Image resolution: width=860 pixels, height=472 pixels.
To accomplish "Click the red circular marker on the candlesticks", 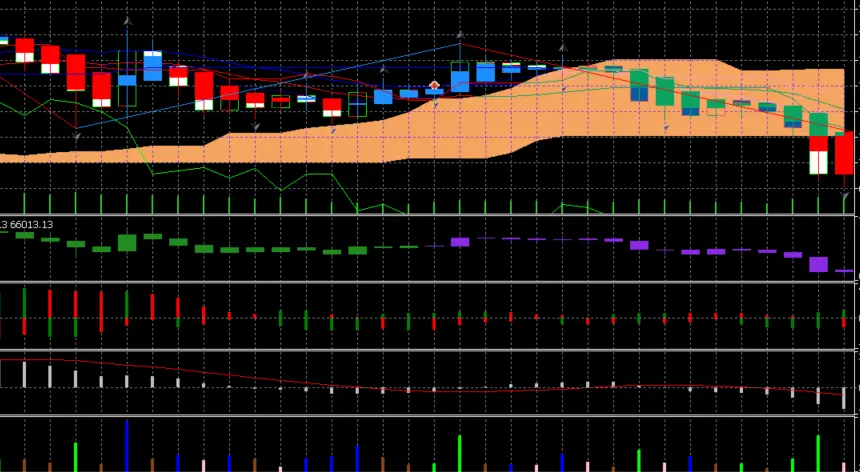I will tap(434, 86).
